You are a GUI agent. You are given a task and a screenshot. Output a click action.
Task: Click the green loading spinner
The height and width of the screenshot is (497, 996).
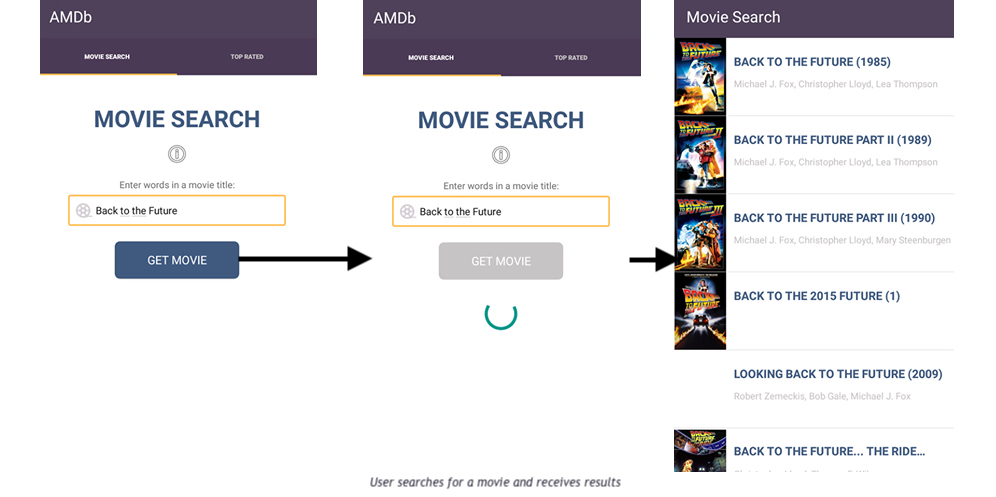coord(501,314)
